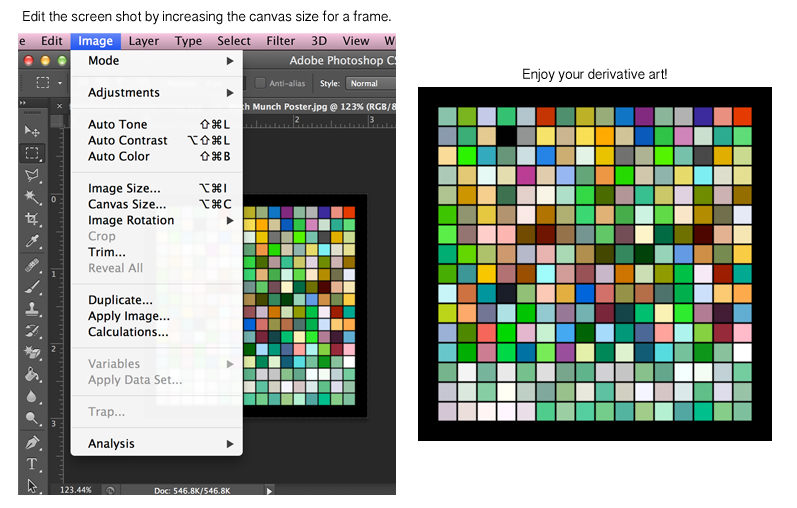This screenshot has width=797, height=508.
Task: Choose Canvas Size from the Image menu
Action: tap(127, 204)
